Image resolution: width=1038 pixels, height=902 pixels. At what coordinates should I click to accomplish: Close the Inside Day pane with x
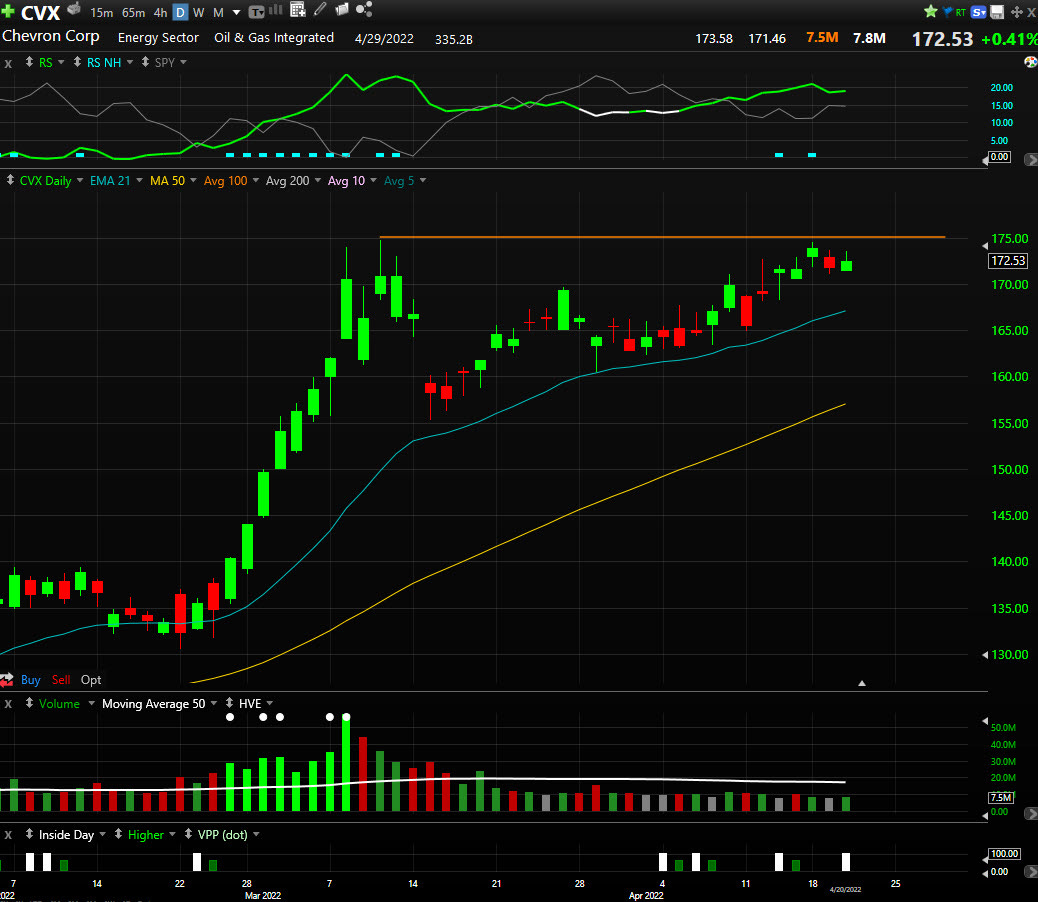click(8, 835)
